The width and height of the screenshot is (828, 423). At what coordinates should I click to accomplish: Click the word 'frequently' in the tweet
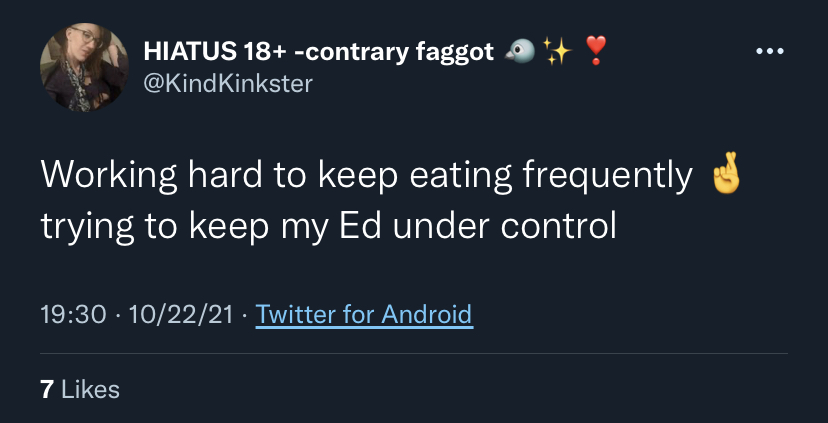pyautogui.click(x=607, y=176)
